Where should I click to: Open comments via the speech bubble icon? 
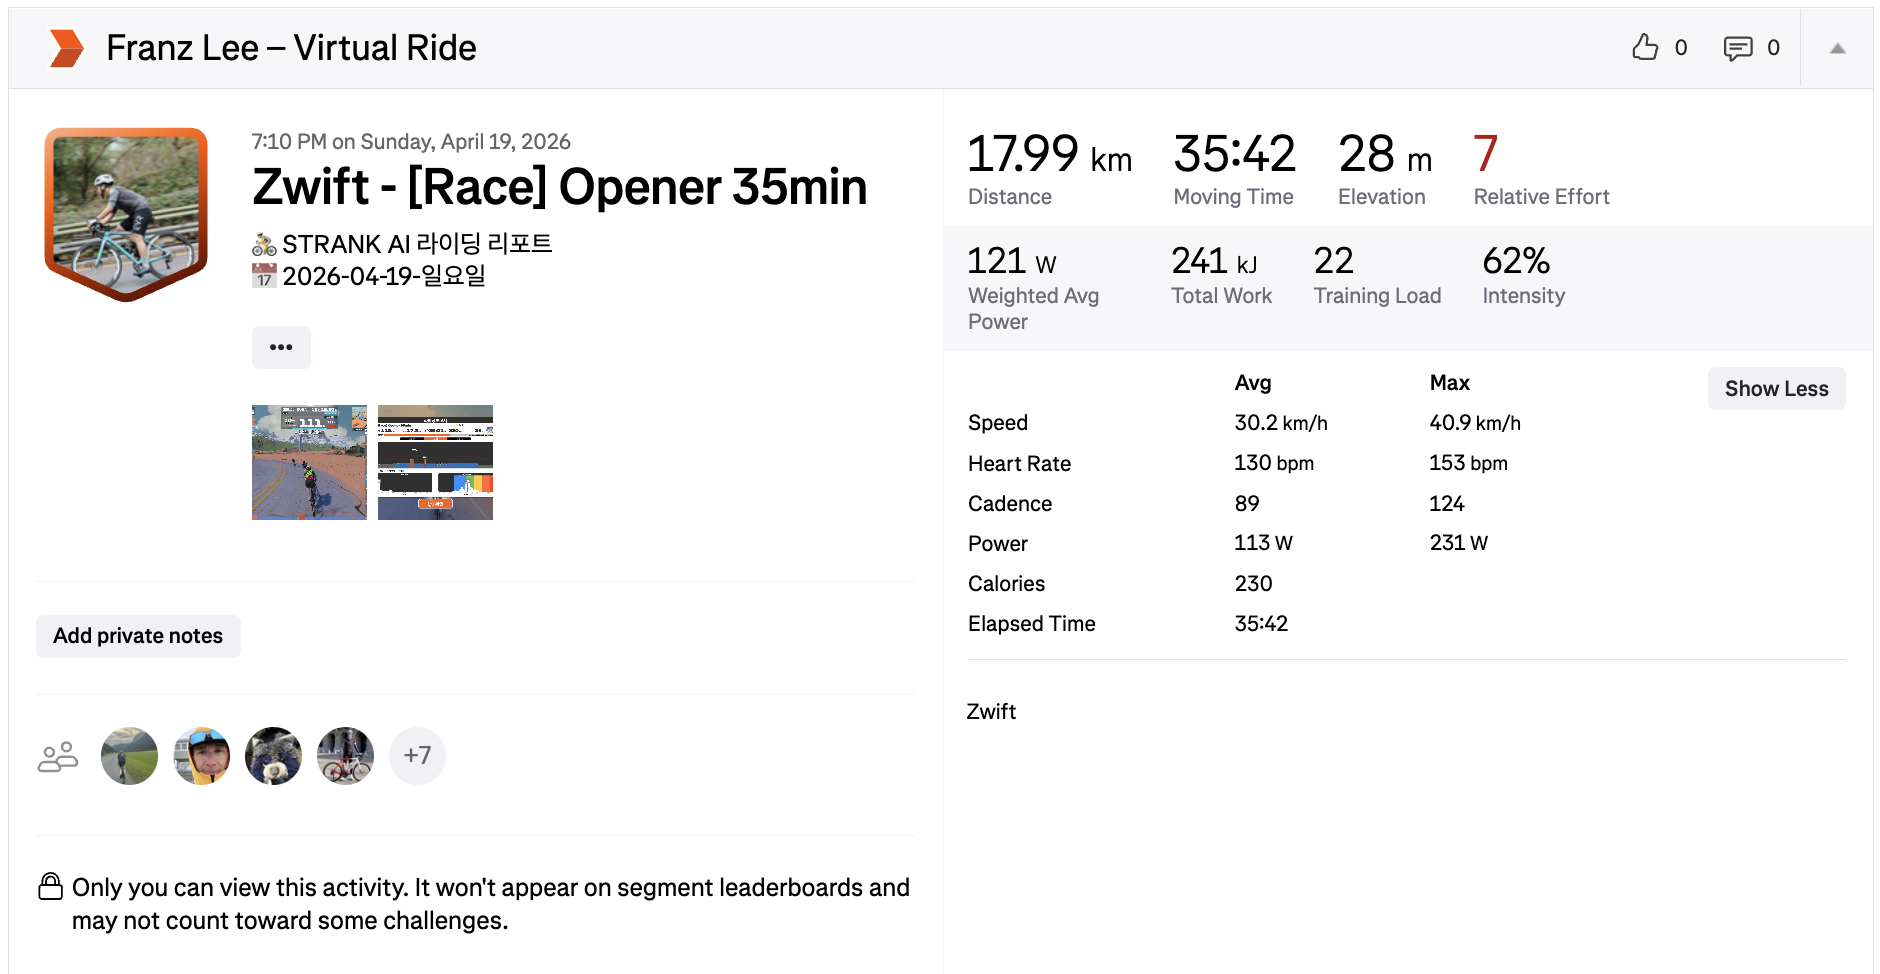point(1738,48)
